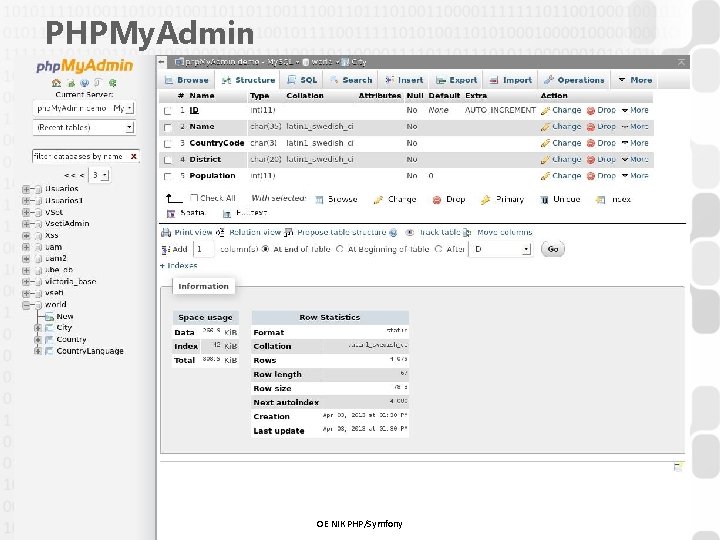Click the Track table eye icon
The height and width of the screenshot is (540, 720).
[x=410, y=233]
